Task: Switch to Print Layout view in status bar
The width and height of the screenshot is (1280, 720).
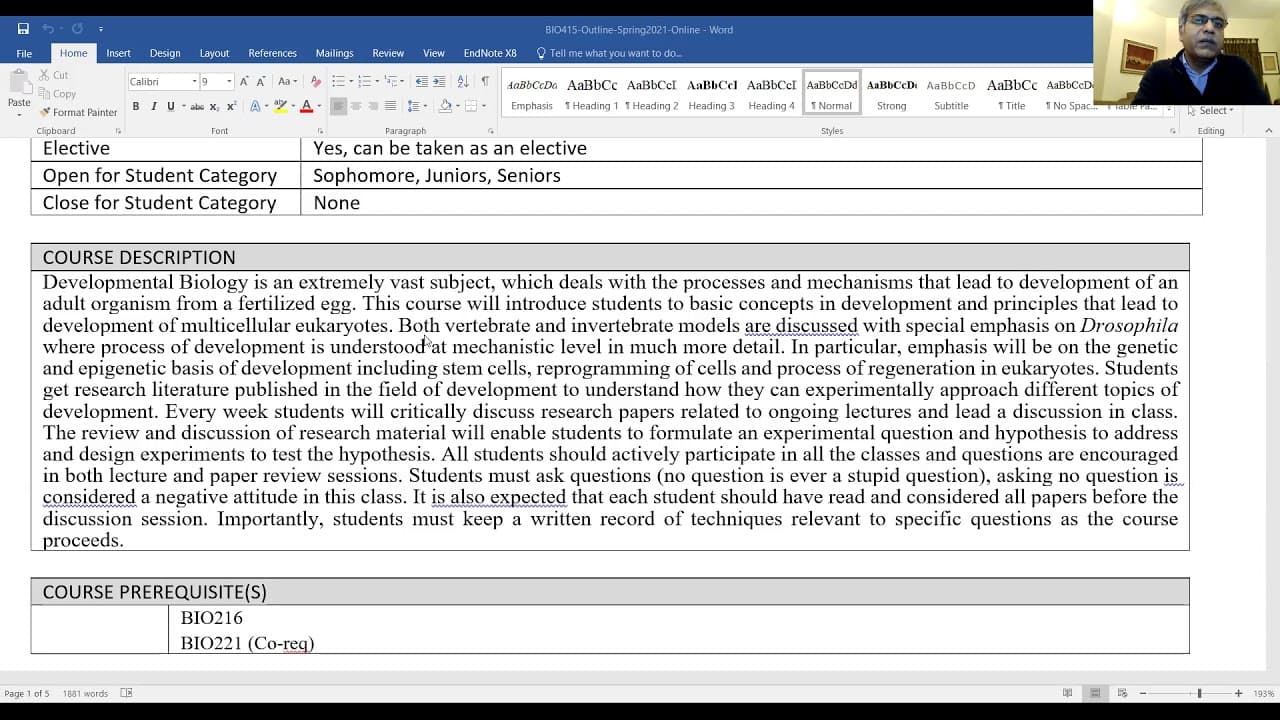Action: 1095,693
